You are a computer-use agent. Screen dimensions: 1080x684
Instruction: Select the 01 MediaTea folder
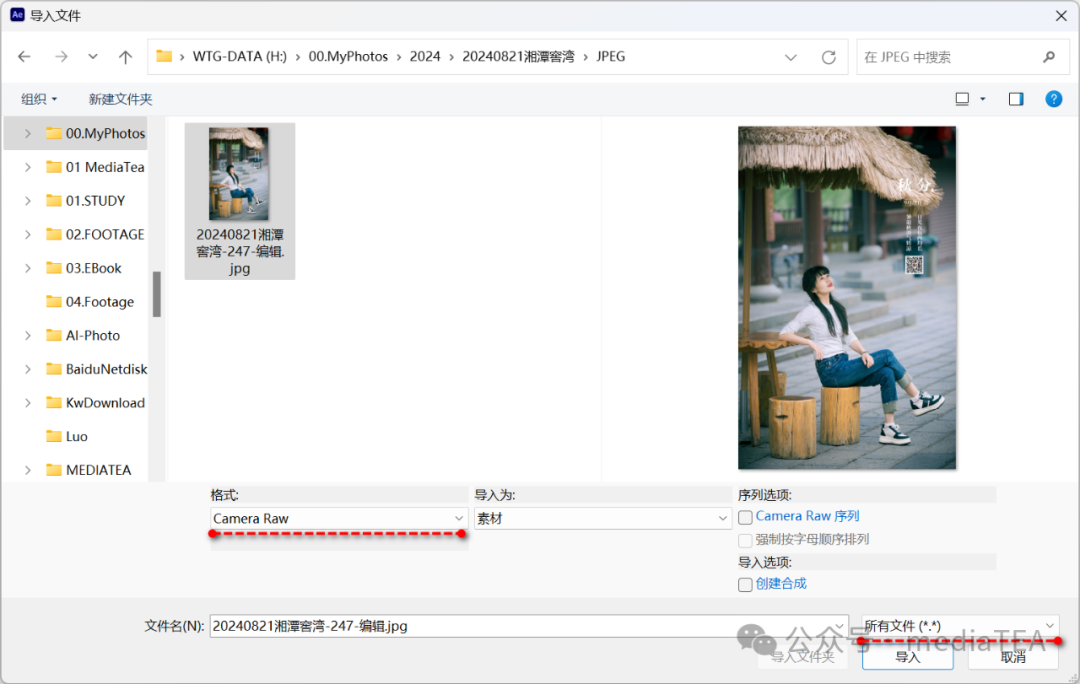point(96,167)
